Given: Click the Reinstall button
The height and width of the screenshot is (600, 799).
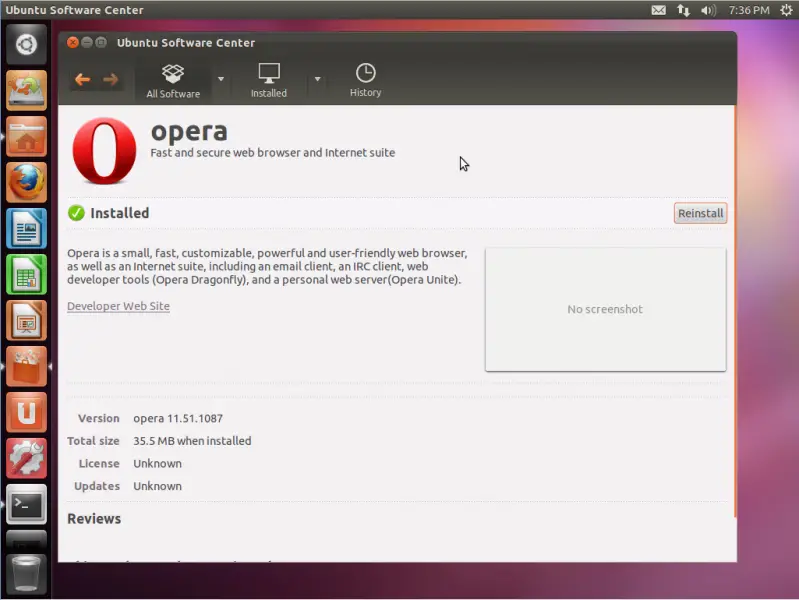Looking at the screenshot, I should click(700, 213).
